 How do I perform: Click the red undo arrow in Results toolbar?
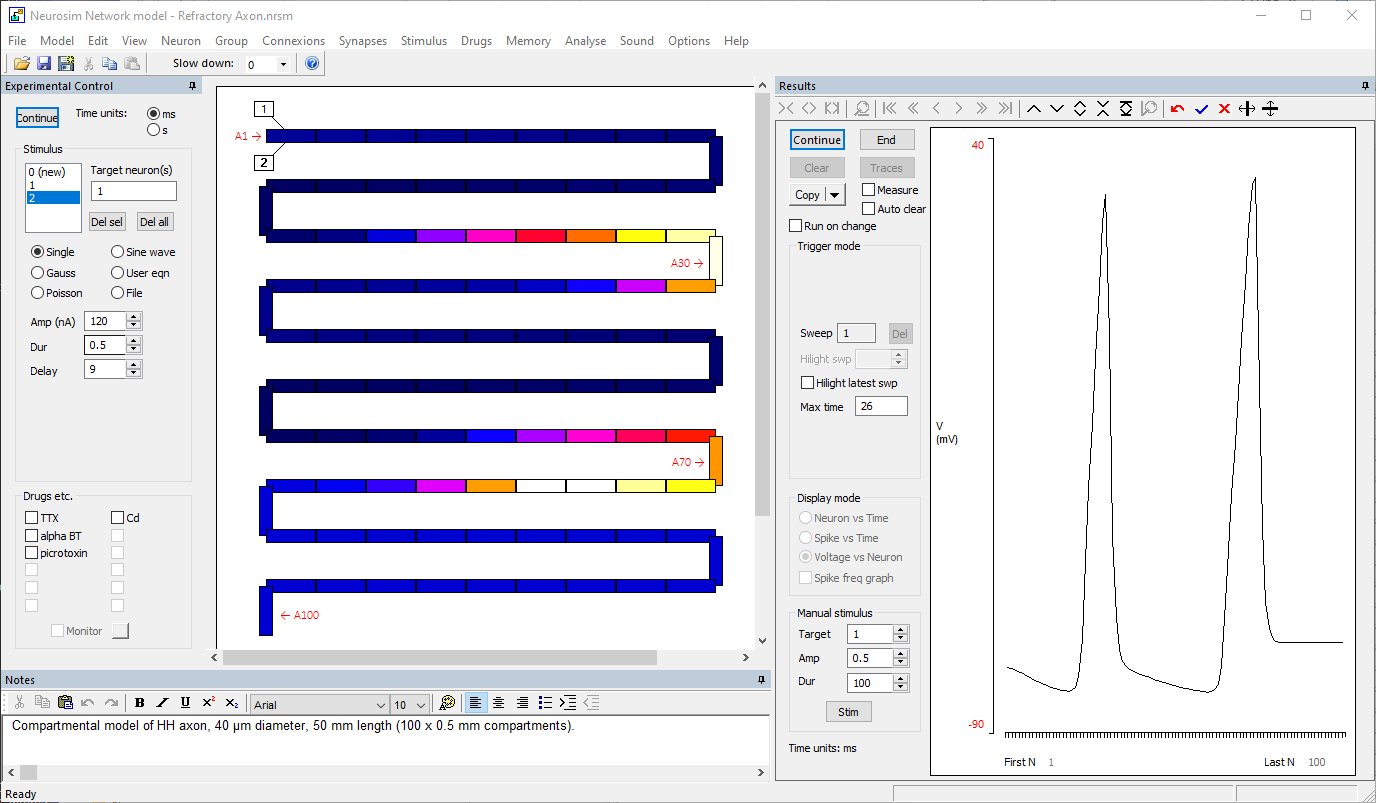pyautogui.click(x=1178, y=108)
